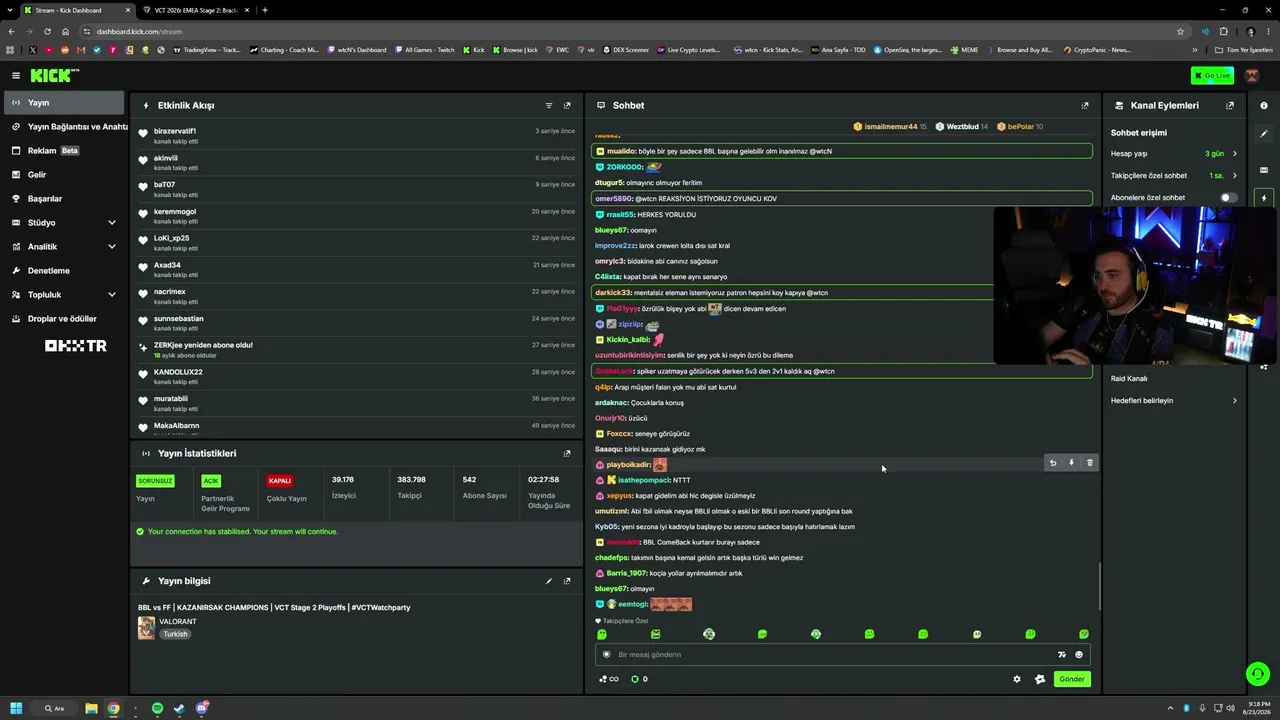
Task: Open the wtcN's Dashboard bookmark
Action: [356, 50]
